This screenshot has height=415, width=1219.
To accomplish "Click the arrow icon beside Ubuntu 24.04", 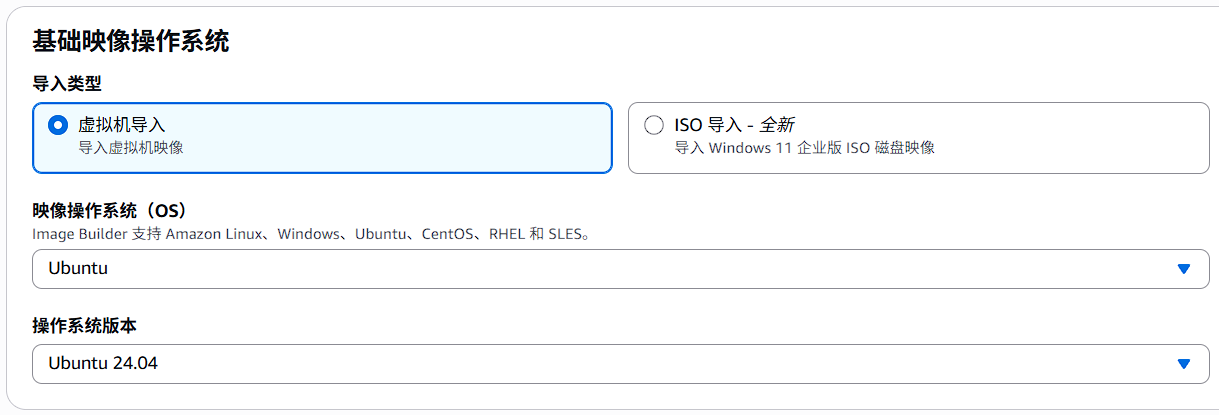I will [1184, 364].
